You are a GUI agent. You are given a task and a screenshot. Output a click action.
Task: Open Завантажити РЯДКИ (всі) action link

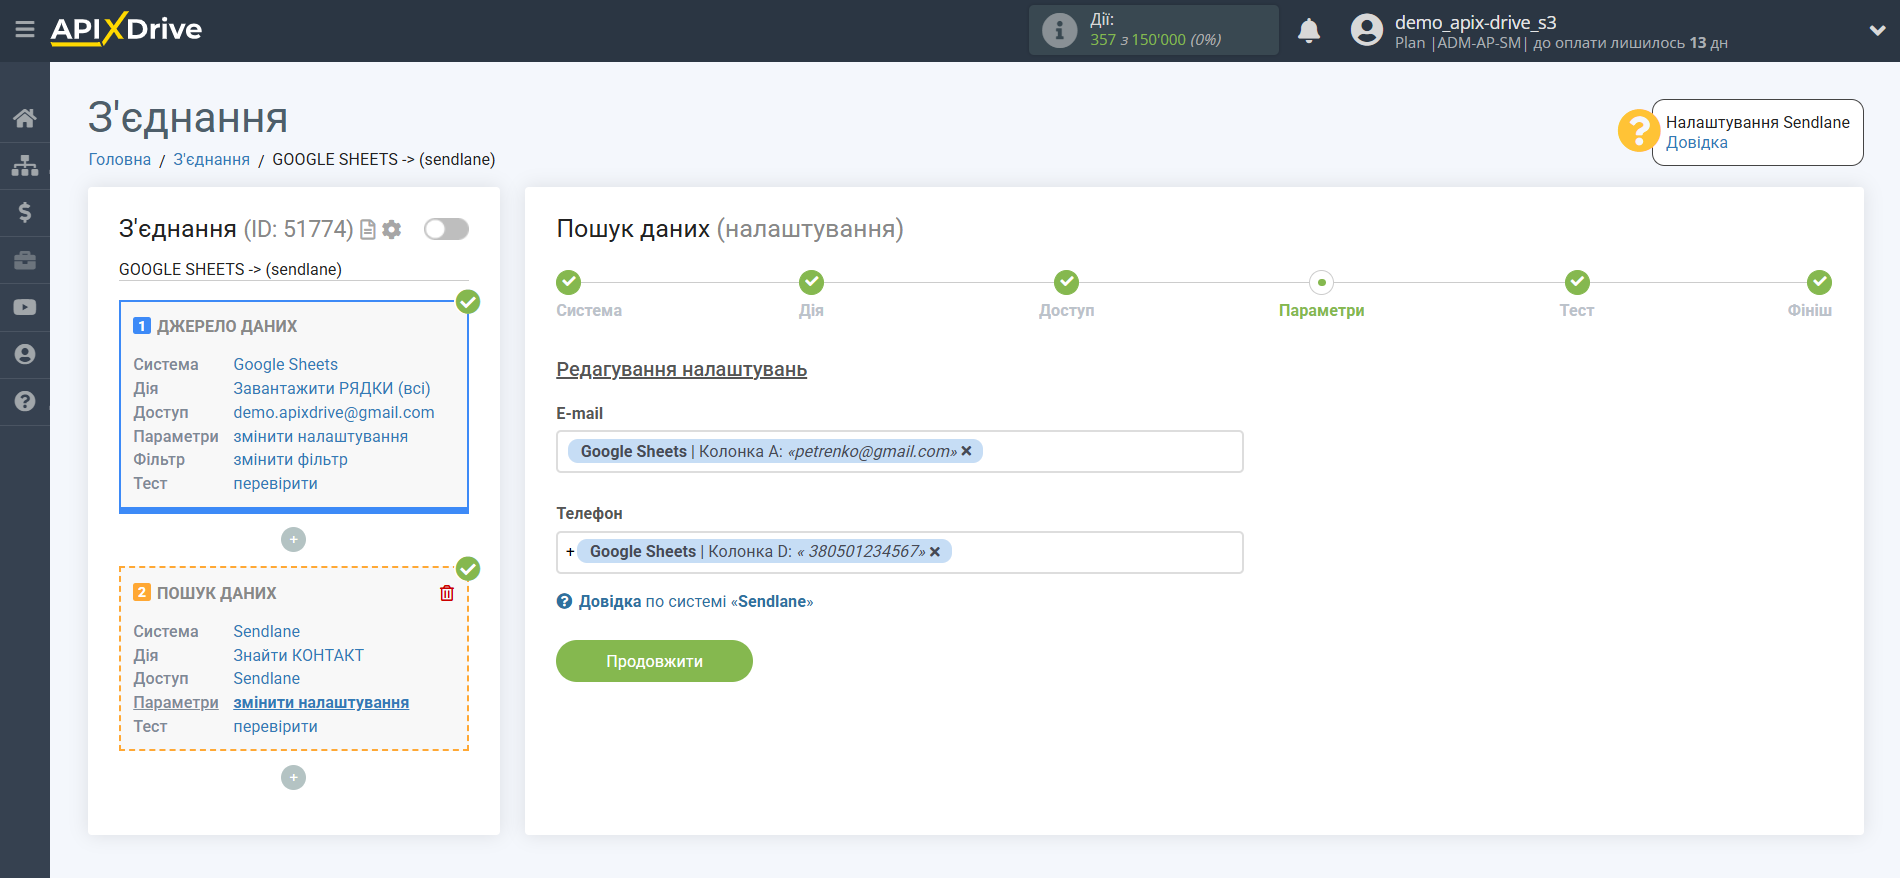(x=332, y=389)
